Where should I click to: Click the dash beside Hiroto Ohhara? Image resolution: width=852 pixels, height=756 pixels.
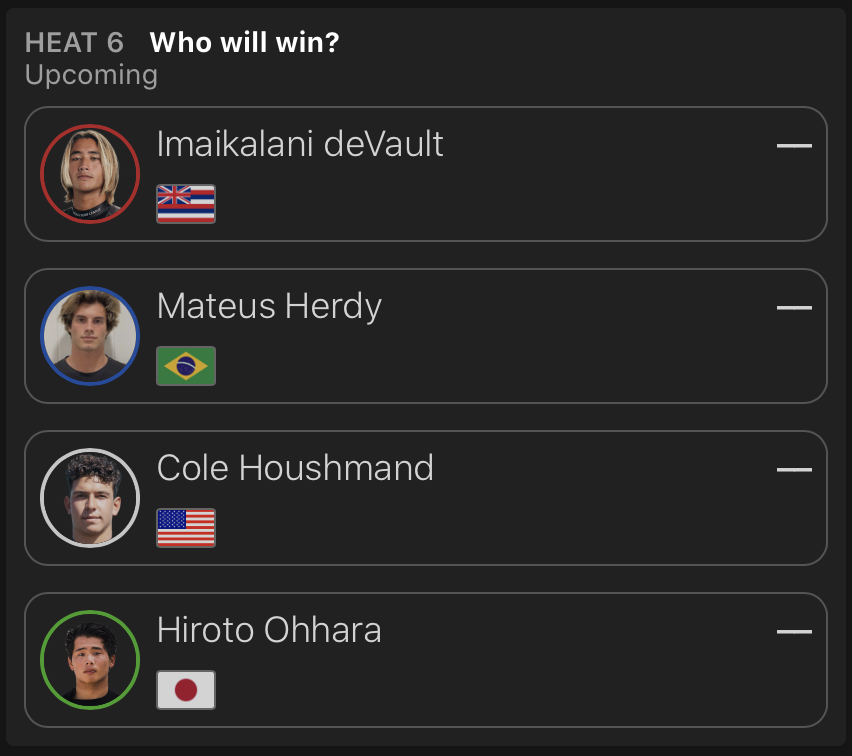tap(794, 631)
